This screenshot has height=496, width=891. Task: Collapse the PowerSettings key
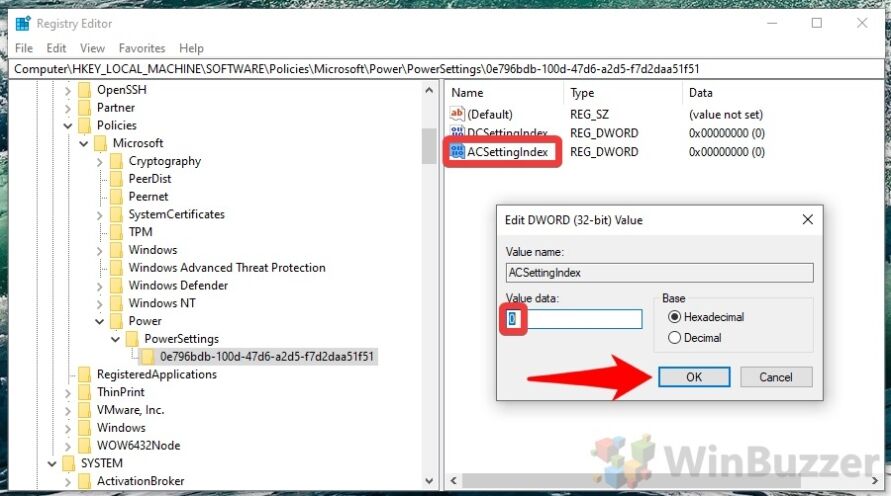115,339
